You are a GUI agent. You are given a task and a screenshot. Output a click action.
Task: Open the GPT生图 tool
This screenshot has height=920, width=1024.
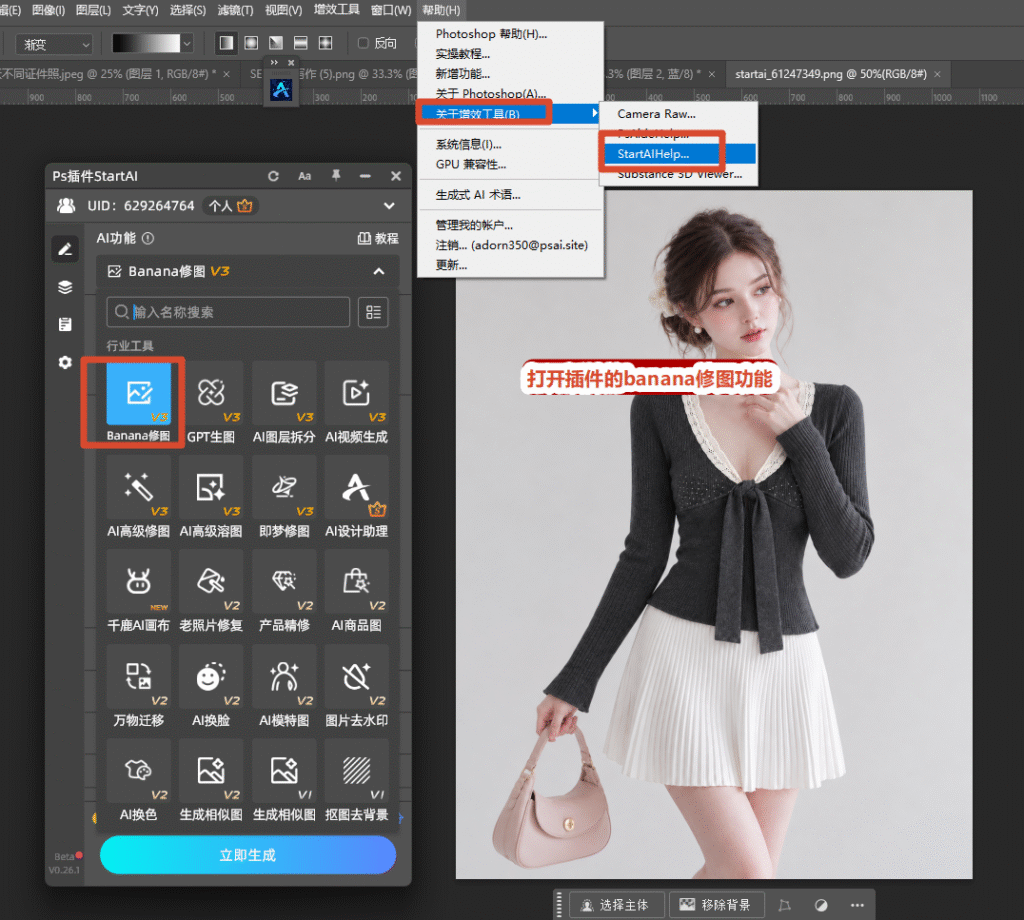coord(211,394)
